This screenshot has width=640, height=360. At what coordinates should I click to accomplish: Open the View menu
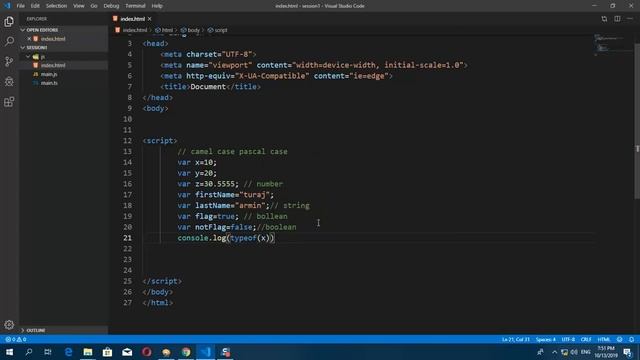79,6
